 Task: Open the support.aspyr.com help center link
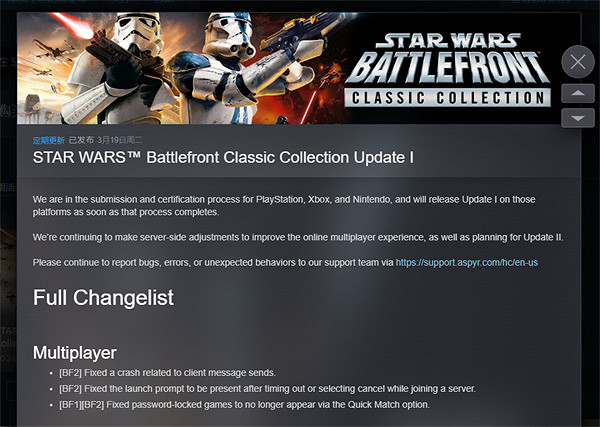coord(466,262)
